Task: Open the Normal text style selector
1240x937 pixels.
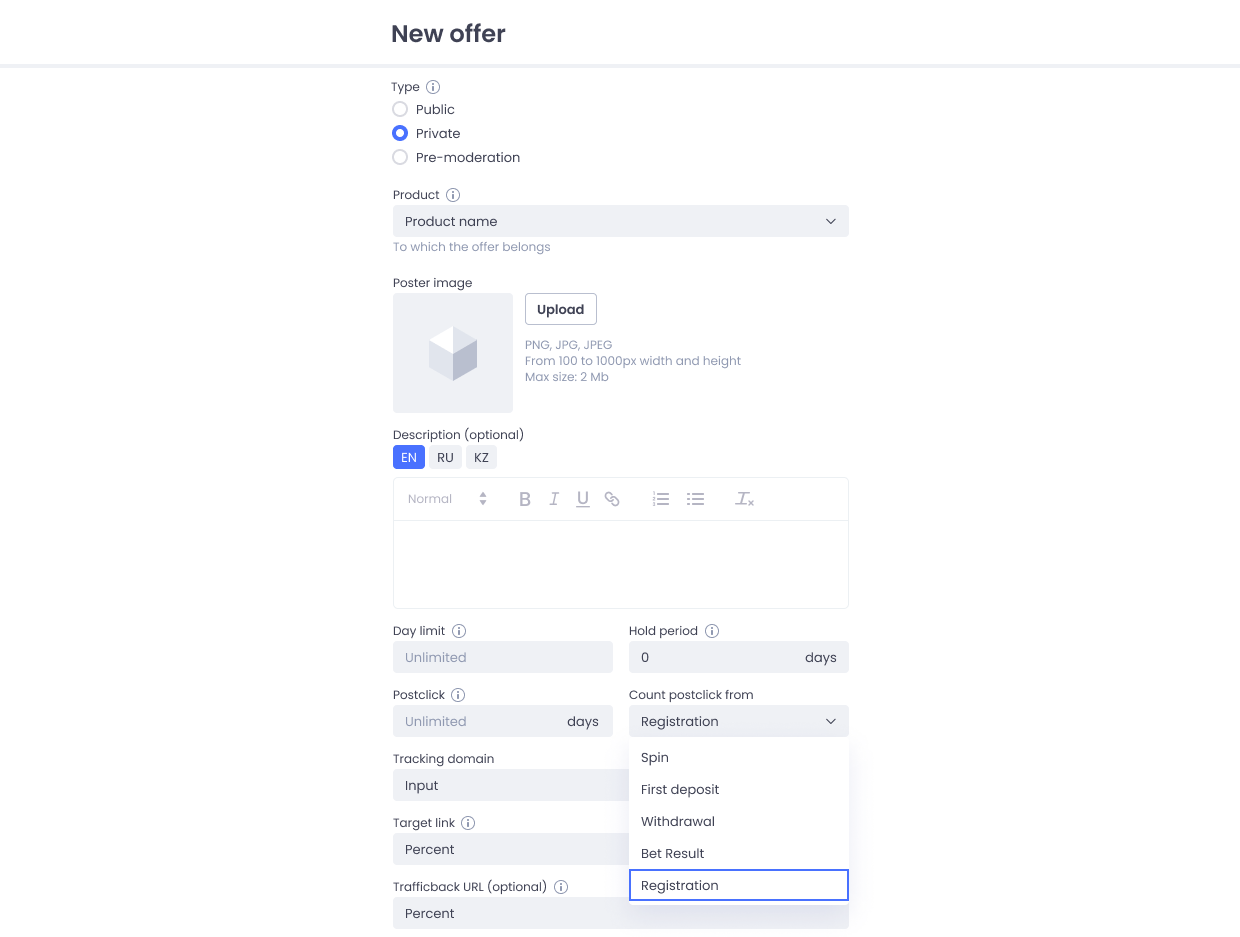Action: (x=447, y=499)
